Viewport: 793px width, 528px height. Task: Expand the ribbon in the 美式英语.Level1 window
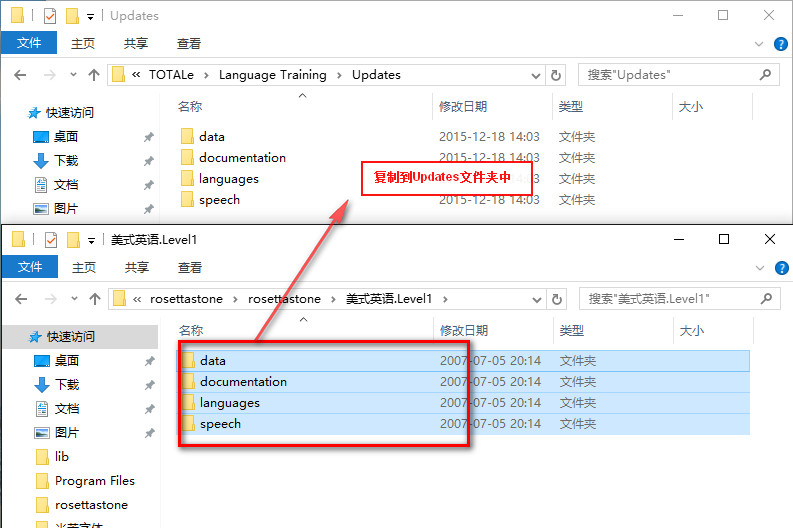coord(760,268)
